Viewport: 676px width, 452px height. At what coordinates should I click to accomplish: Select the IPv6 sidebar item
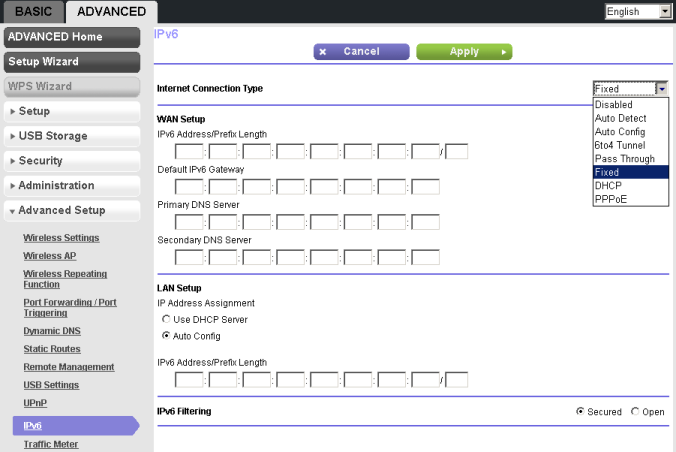pyautogui.click(x=76, y=426)
